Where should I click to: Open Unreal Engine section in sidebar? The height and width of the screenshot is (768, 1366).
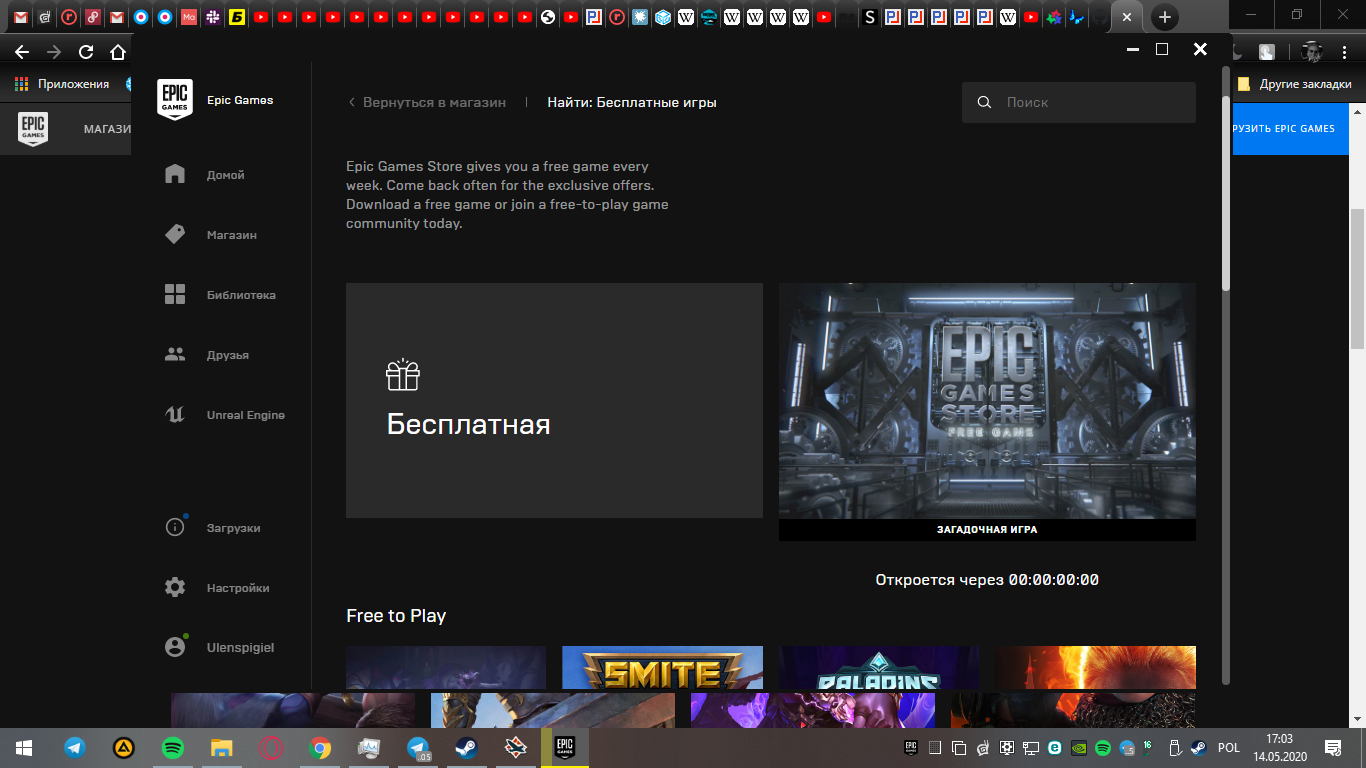(225, 415)
